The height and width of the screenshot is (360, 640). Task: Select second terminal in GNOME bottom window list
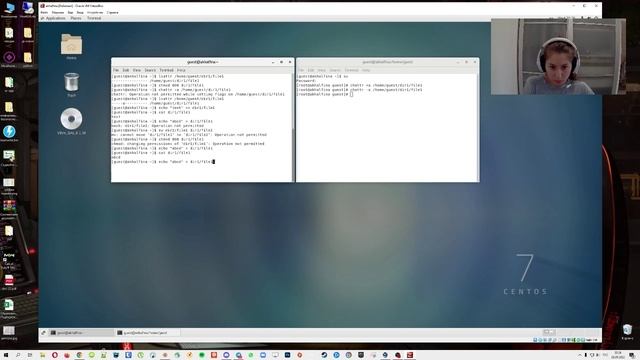(x=148, y=333)
